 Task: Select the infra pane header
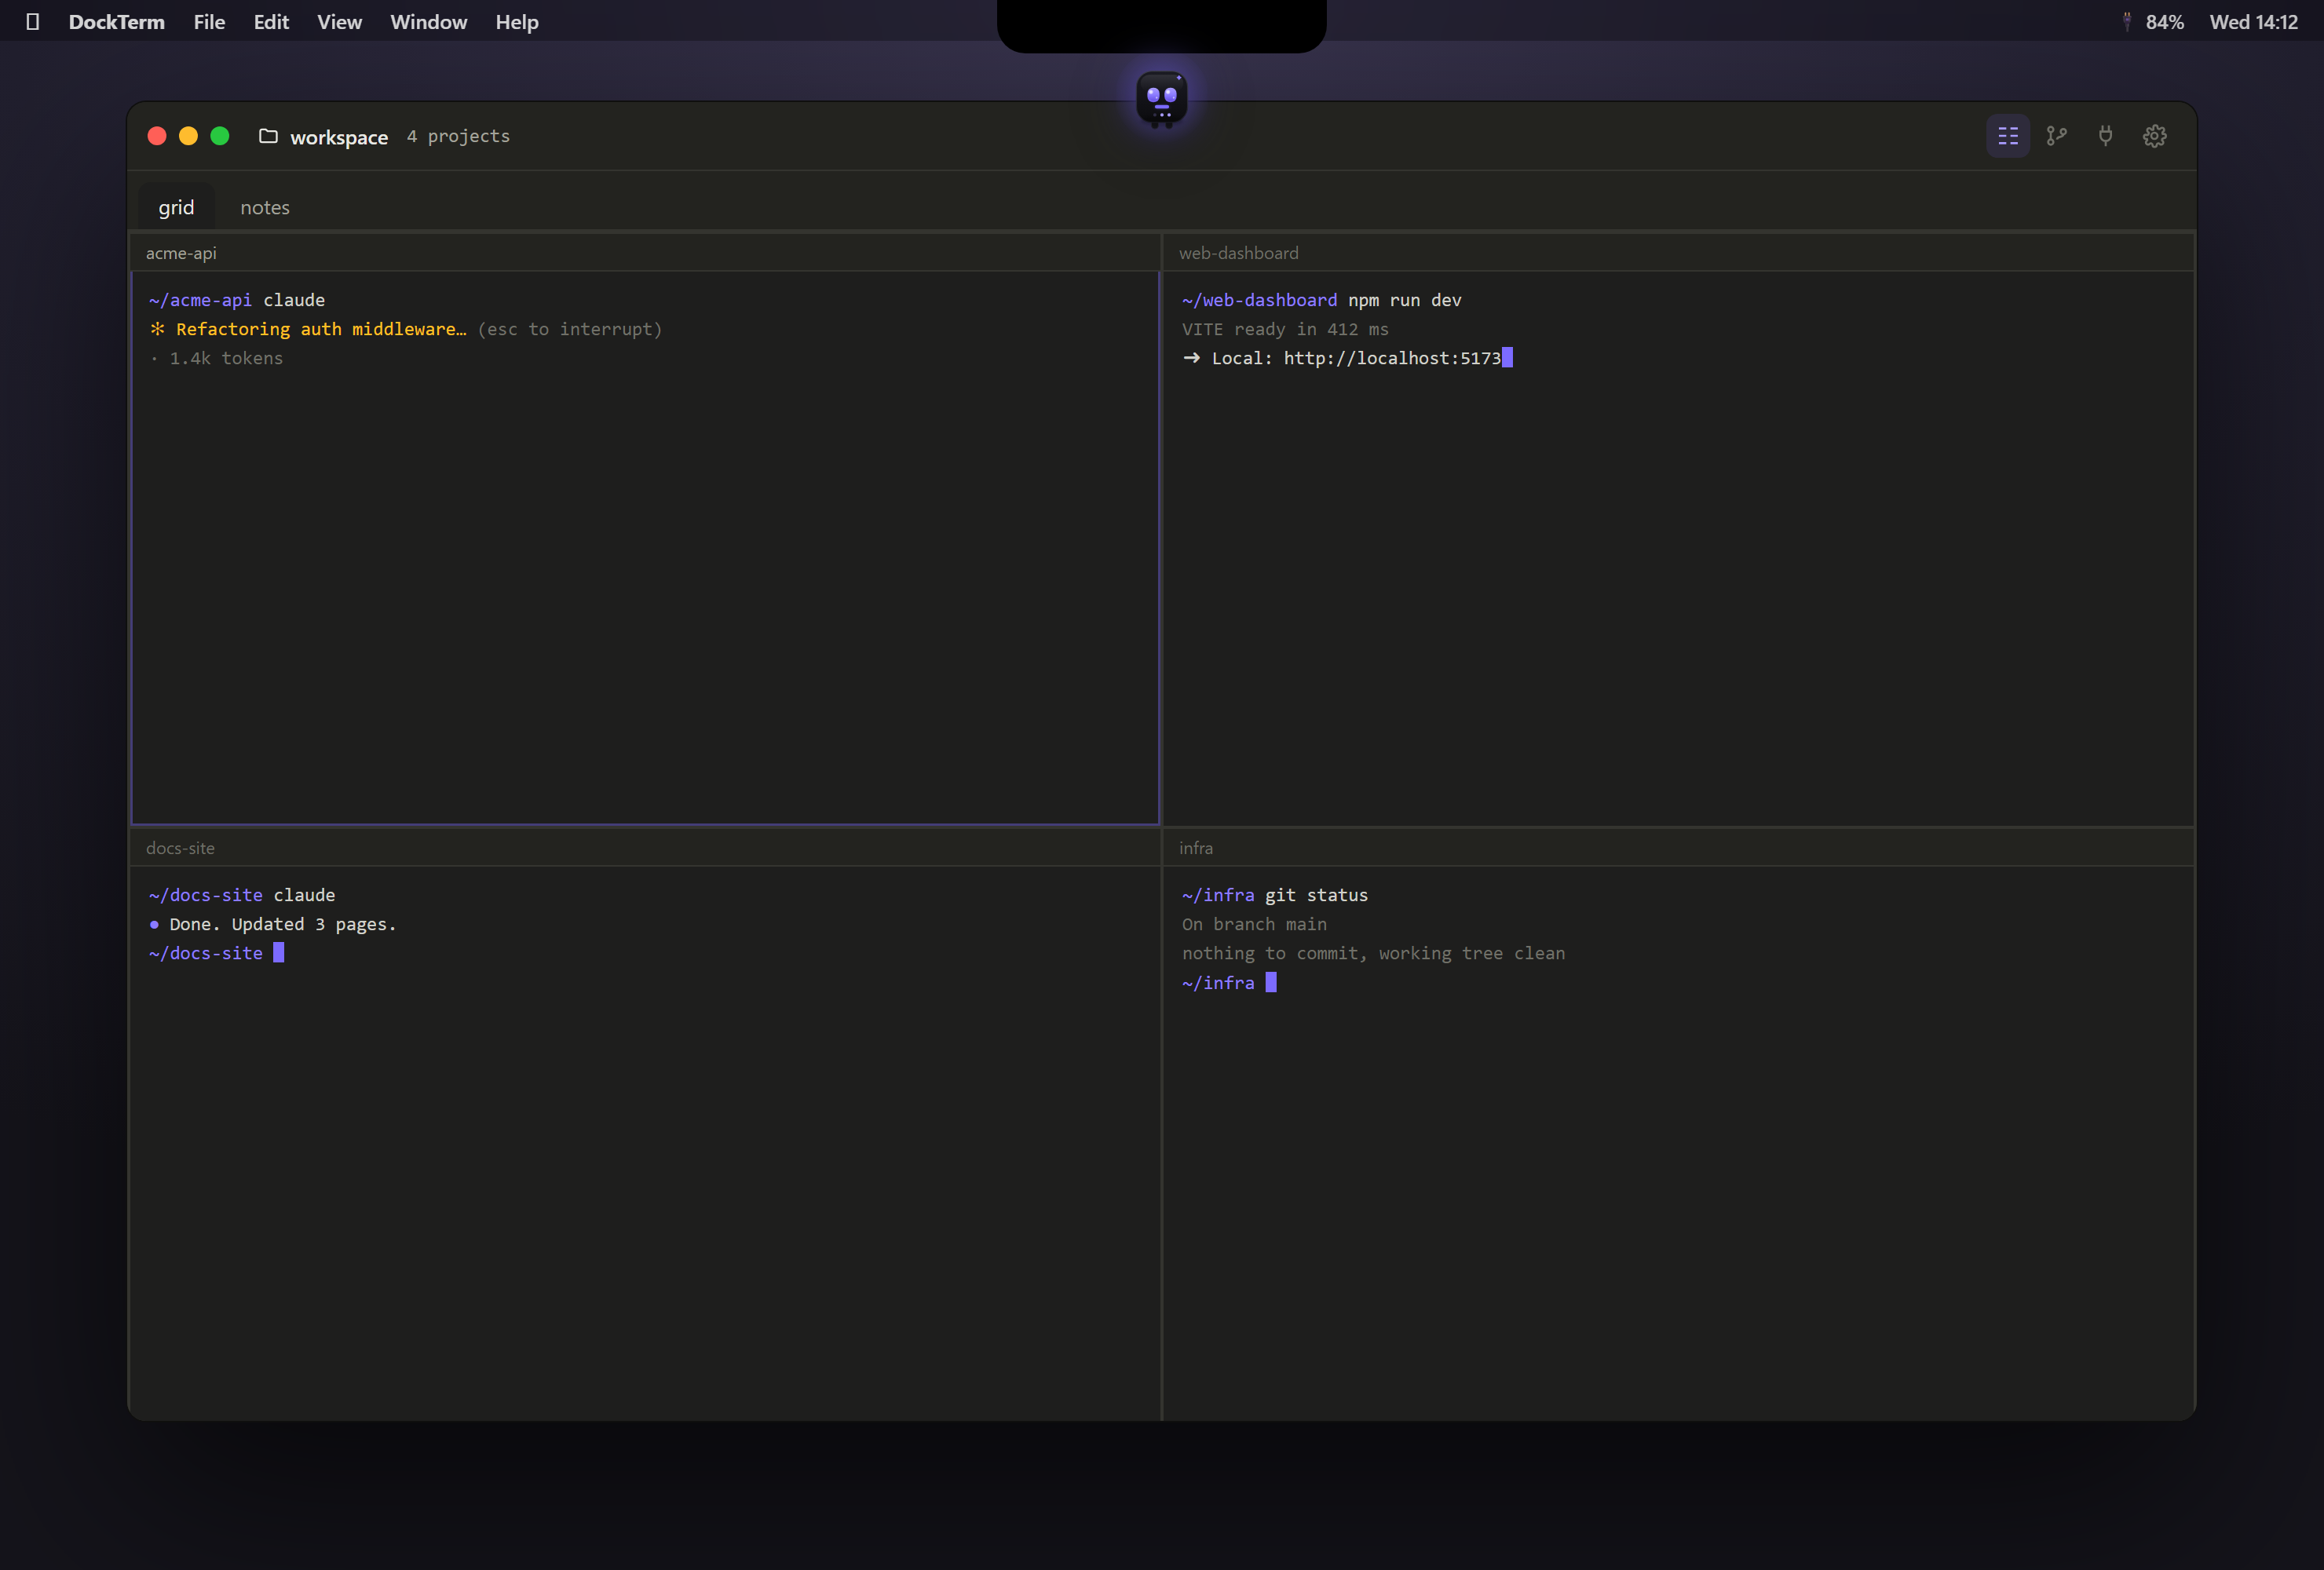(x=1678, y=848)
